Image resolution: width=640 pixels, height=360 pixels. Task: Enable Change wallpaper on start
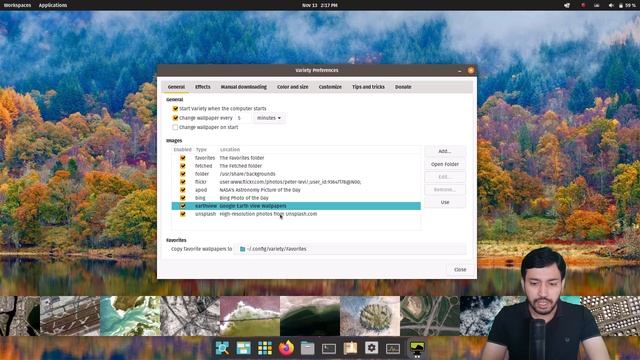[x=176, y=127]
